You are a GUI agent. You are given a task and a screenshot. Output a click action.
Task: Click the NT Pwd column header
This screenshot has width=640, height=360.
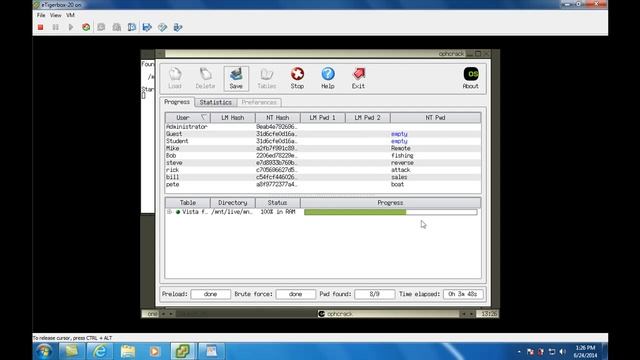click(436, 118)
